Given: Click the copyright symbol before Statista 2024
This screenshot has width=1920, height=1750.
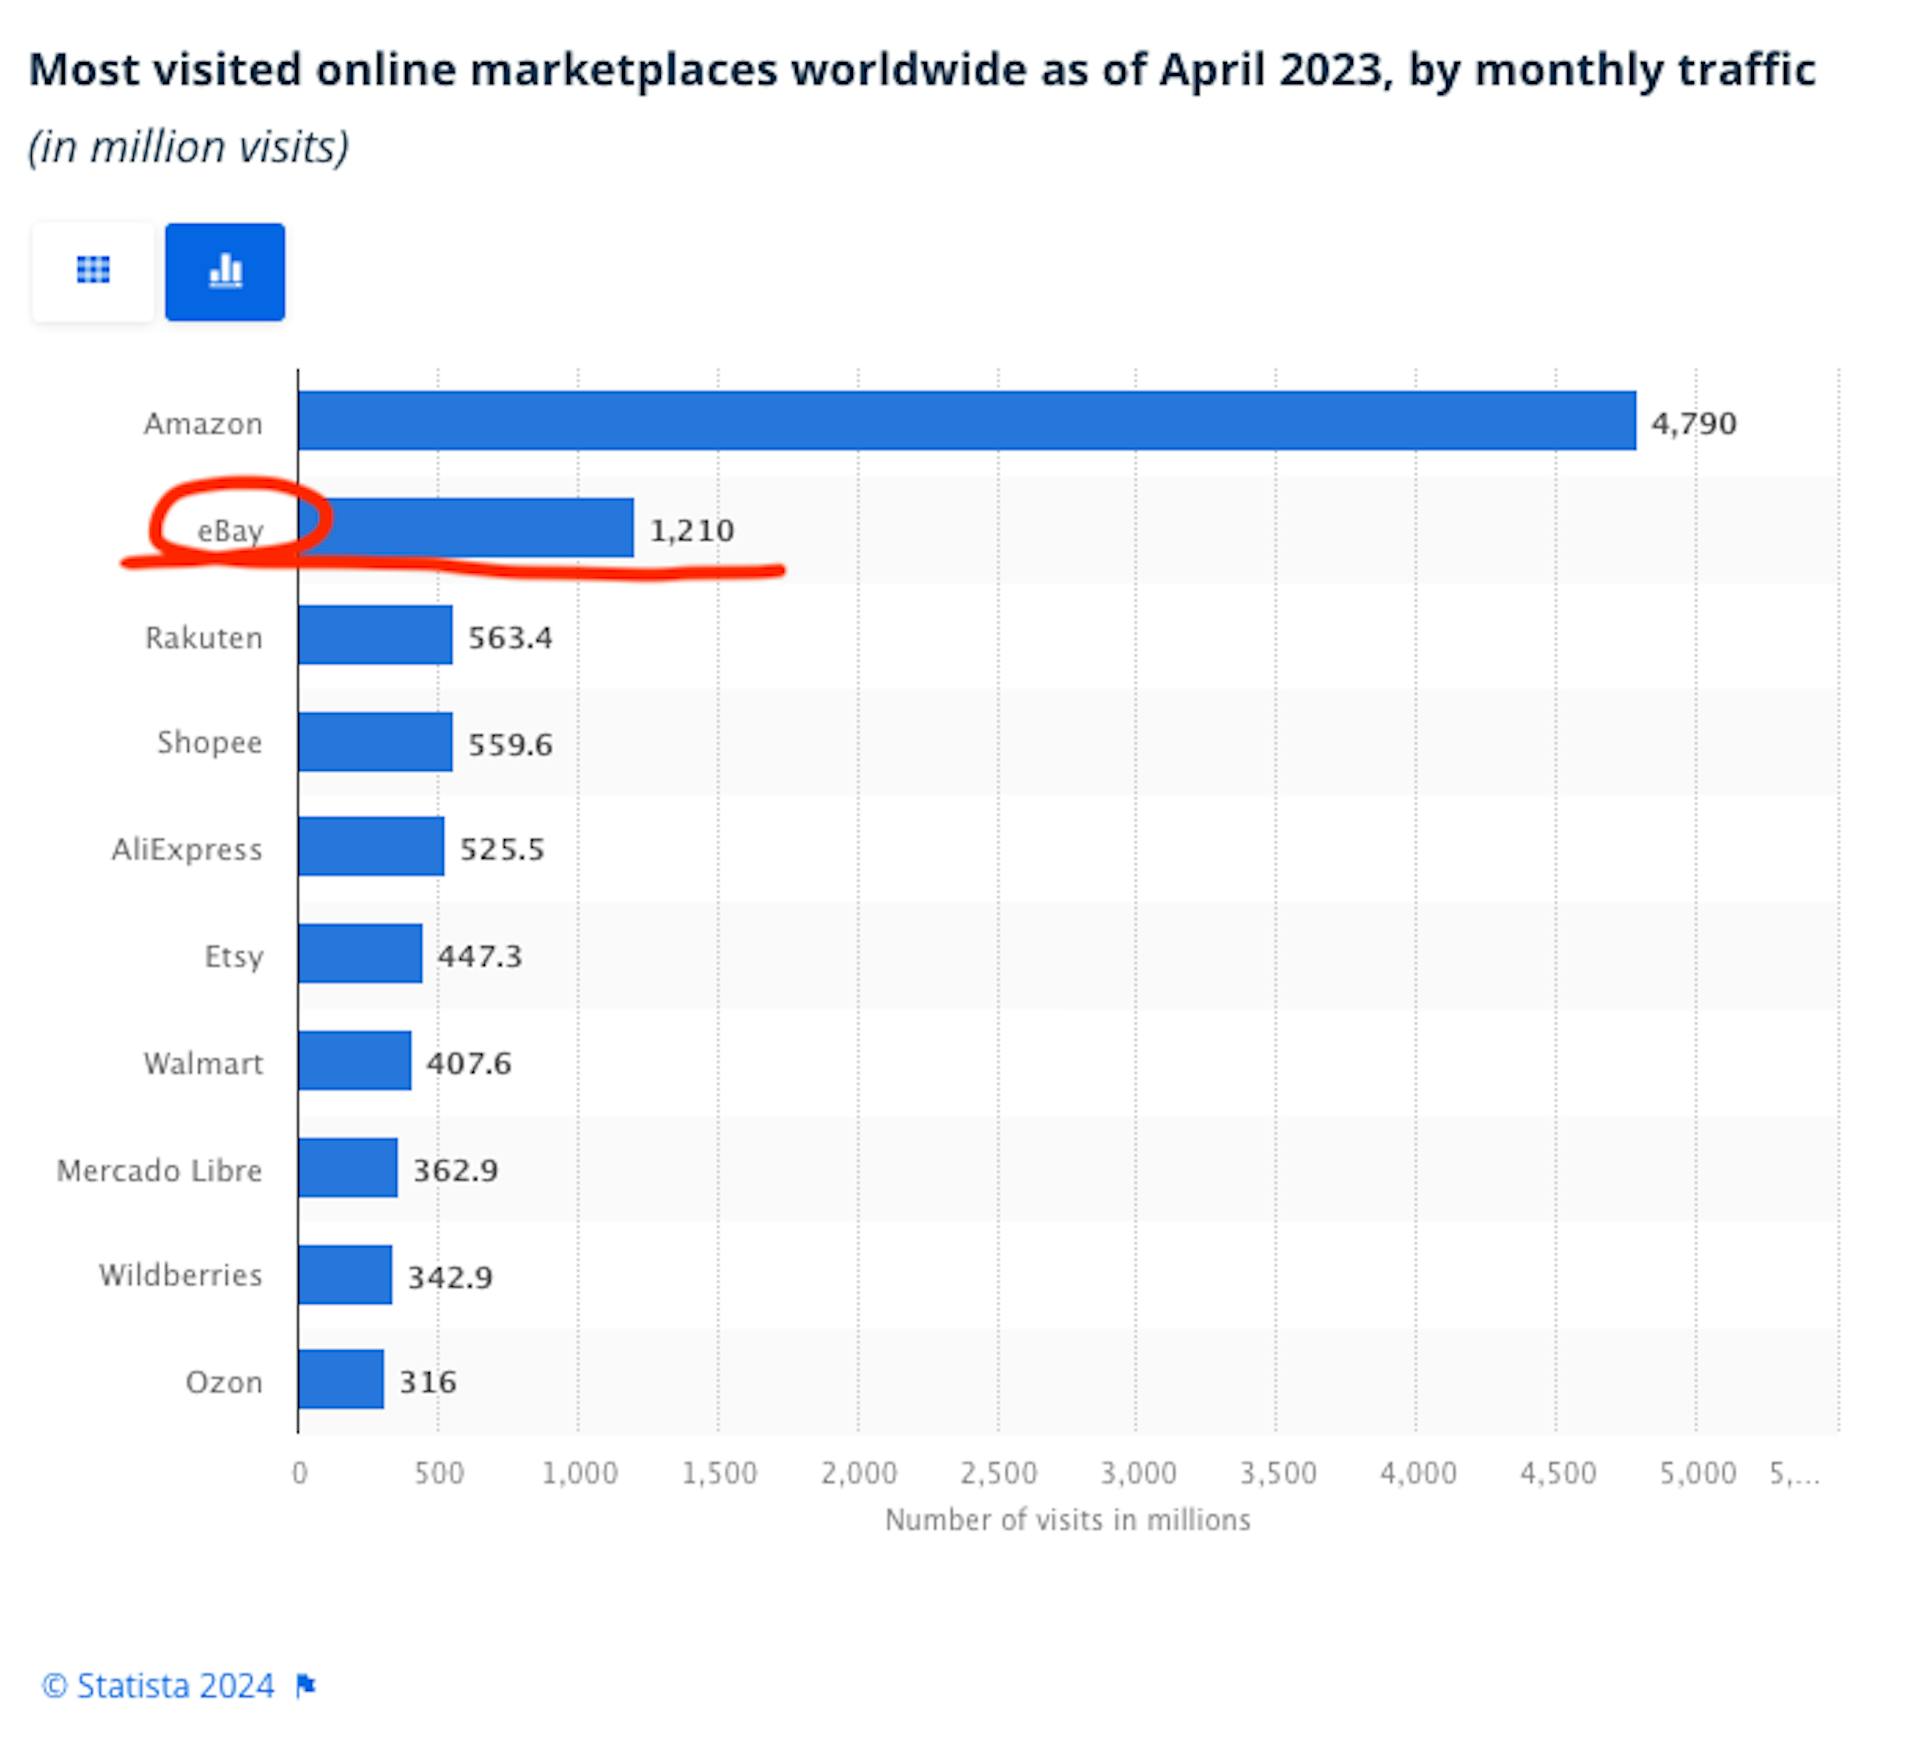Looking at the screenshot, I should (x=55, y=1685).
